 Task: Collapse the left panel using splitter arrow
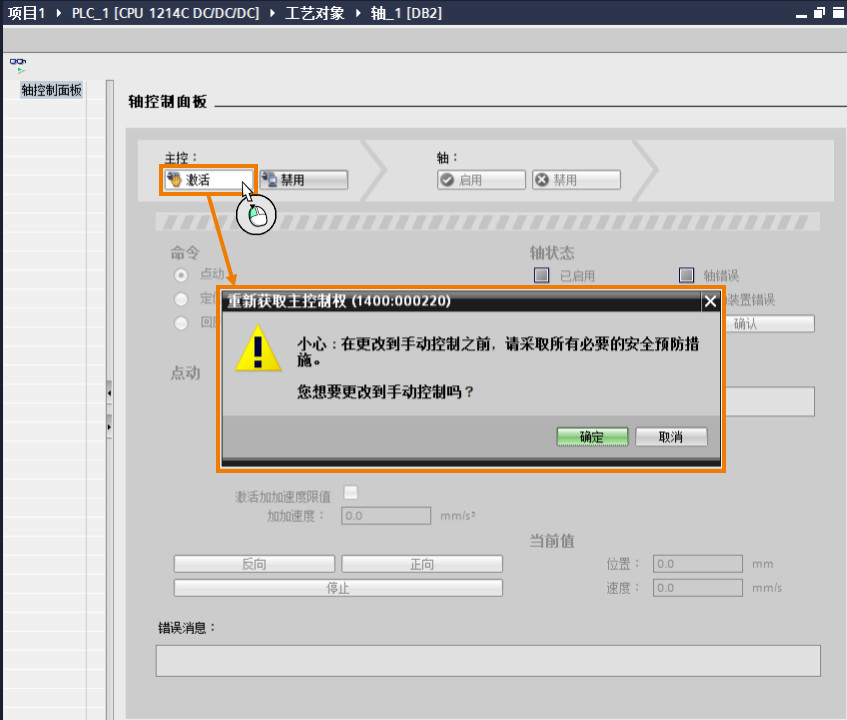click(x=109, y=393)
